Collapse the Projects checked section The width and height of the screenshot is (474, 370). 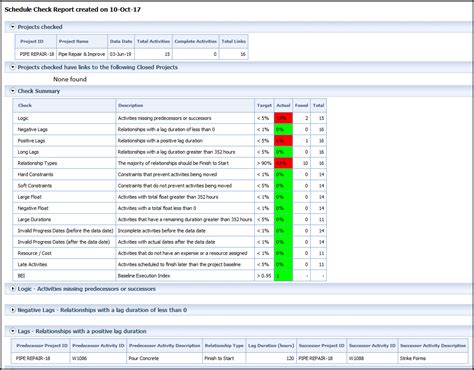click(x=13, y=27)
